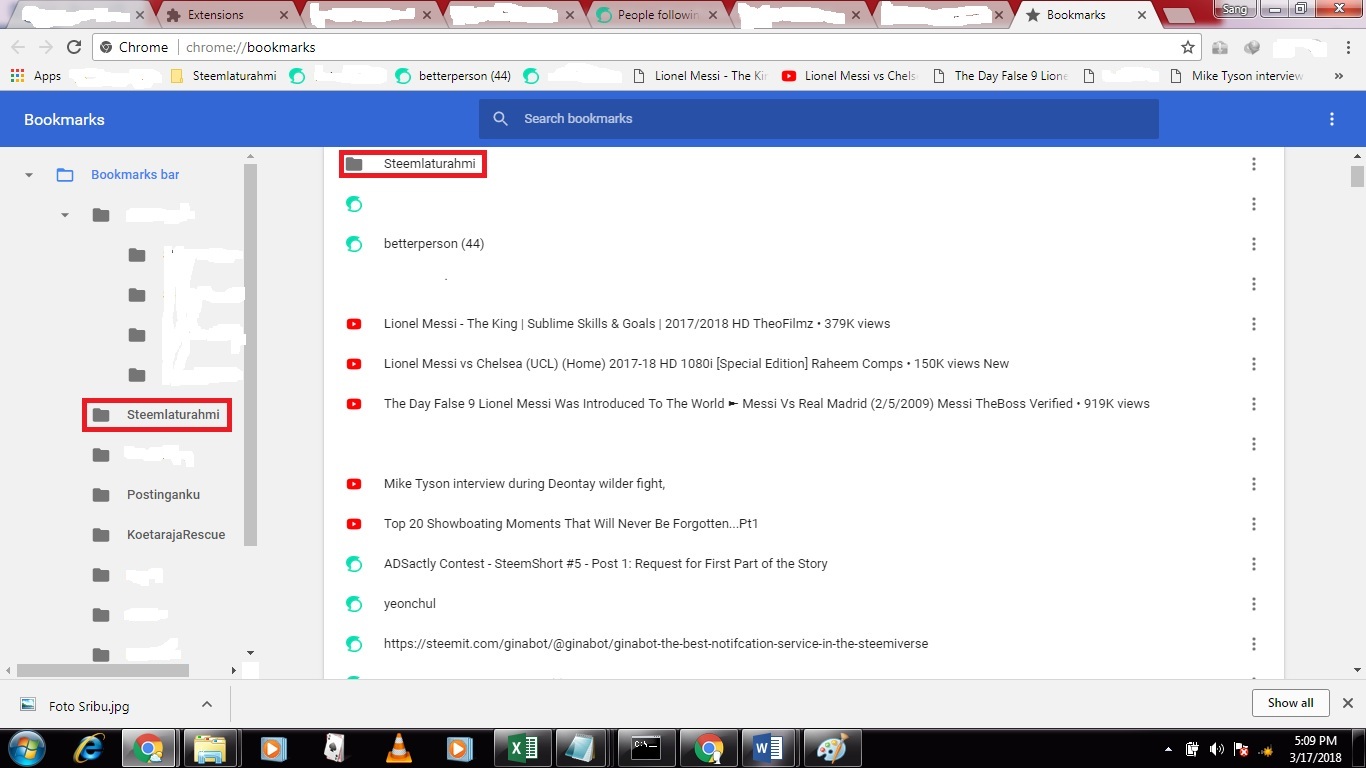Open the Top 20 Showboating Moments bookmark
Image resolution: width=1366 pixels, height=768 pixels.
click(x=571, y=524)
